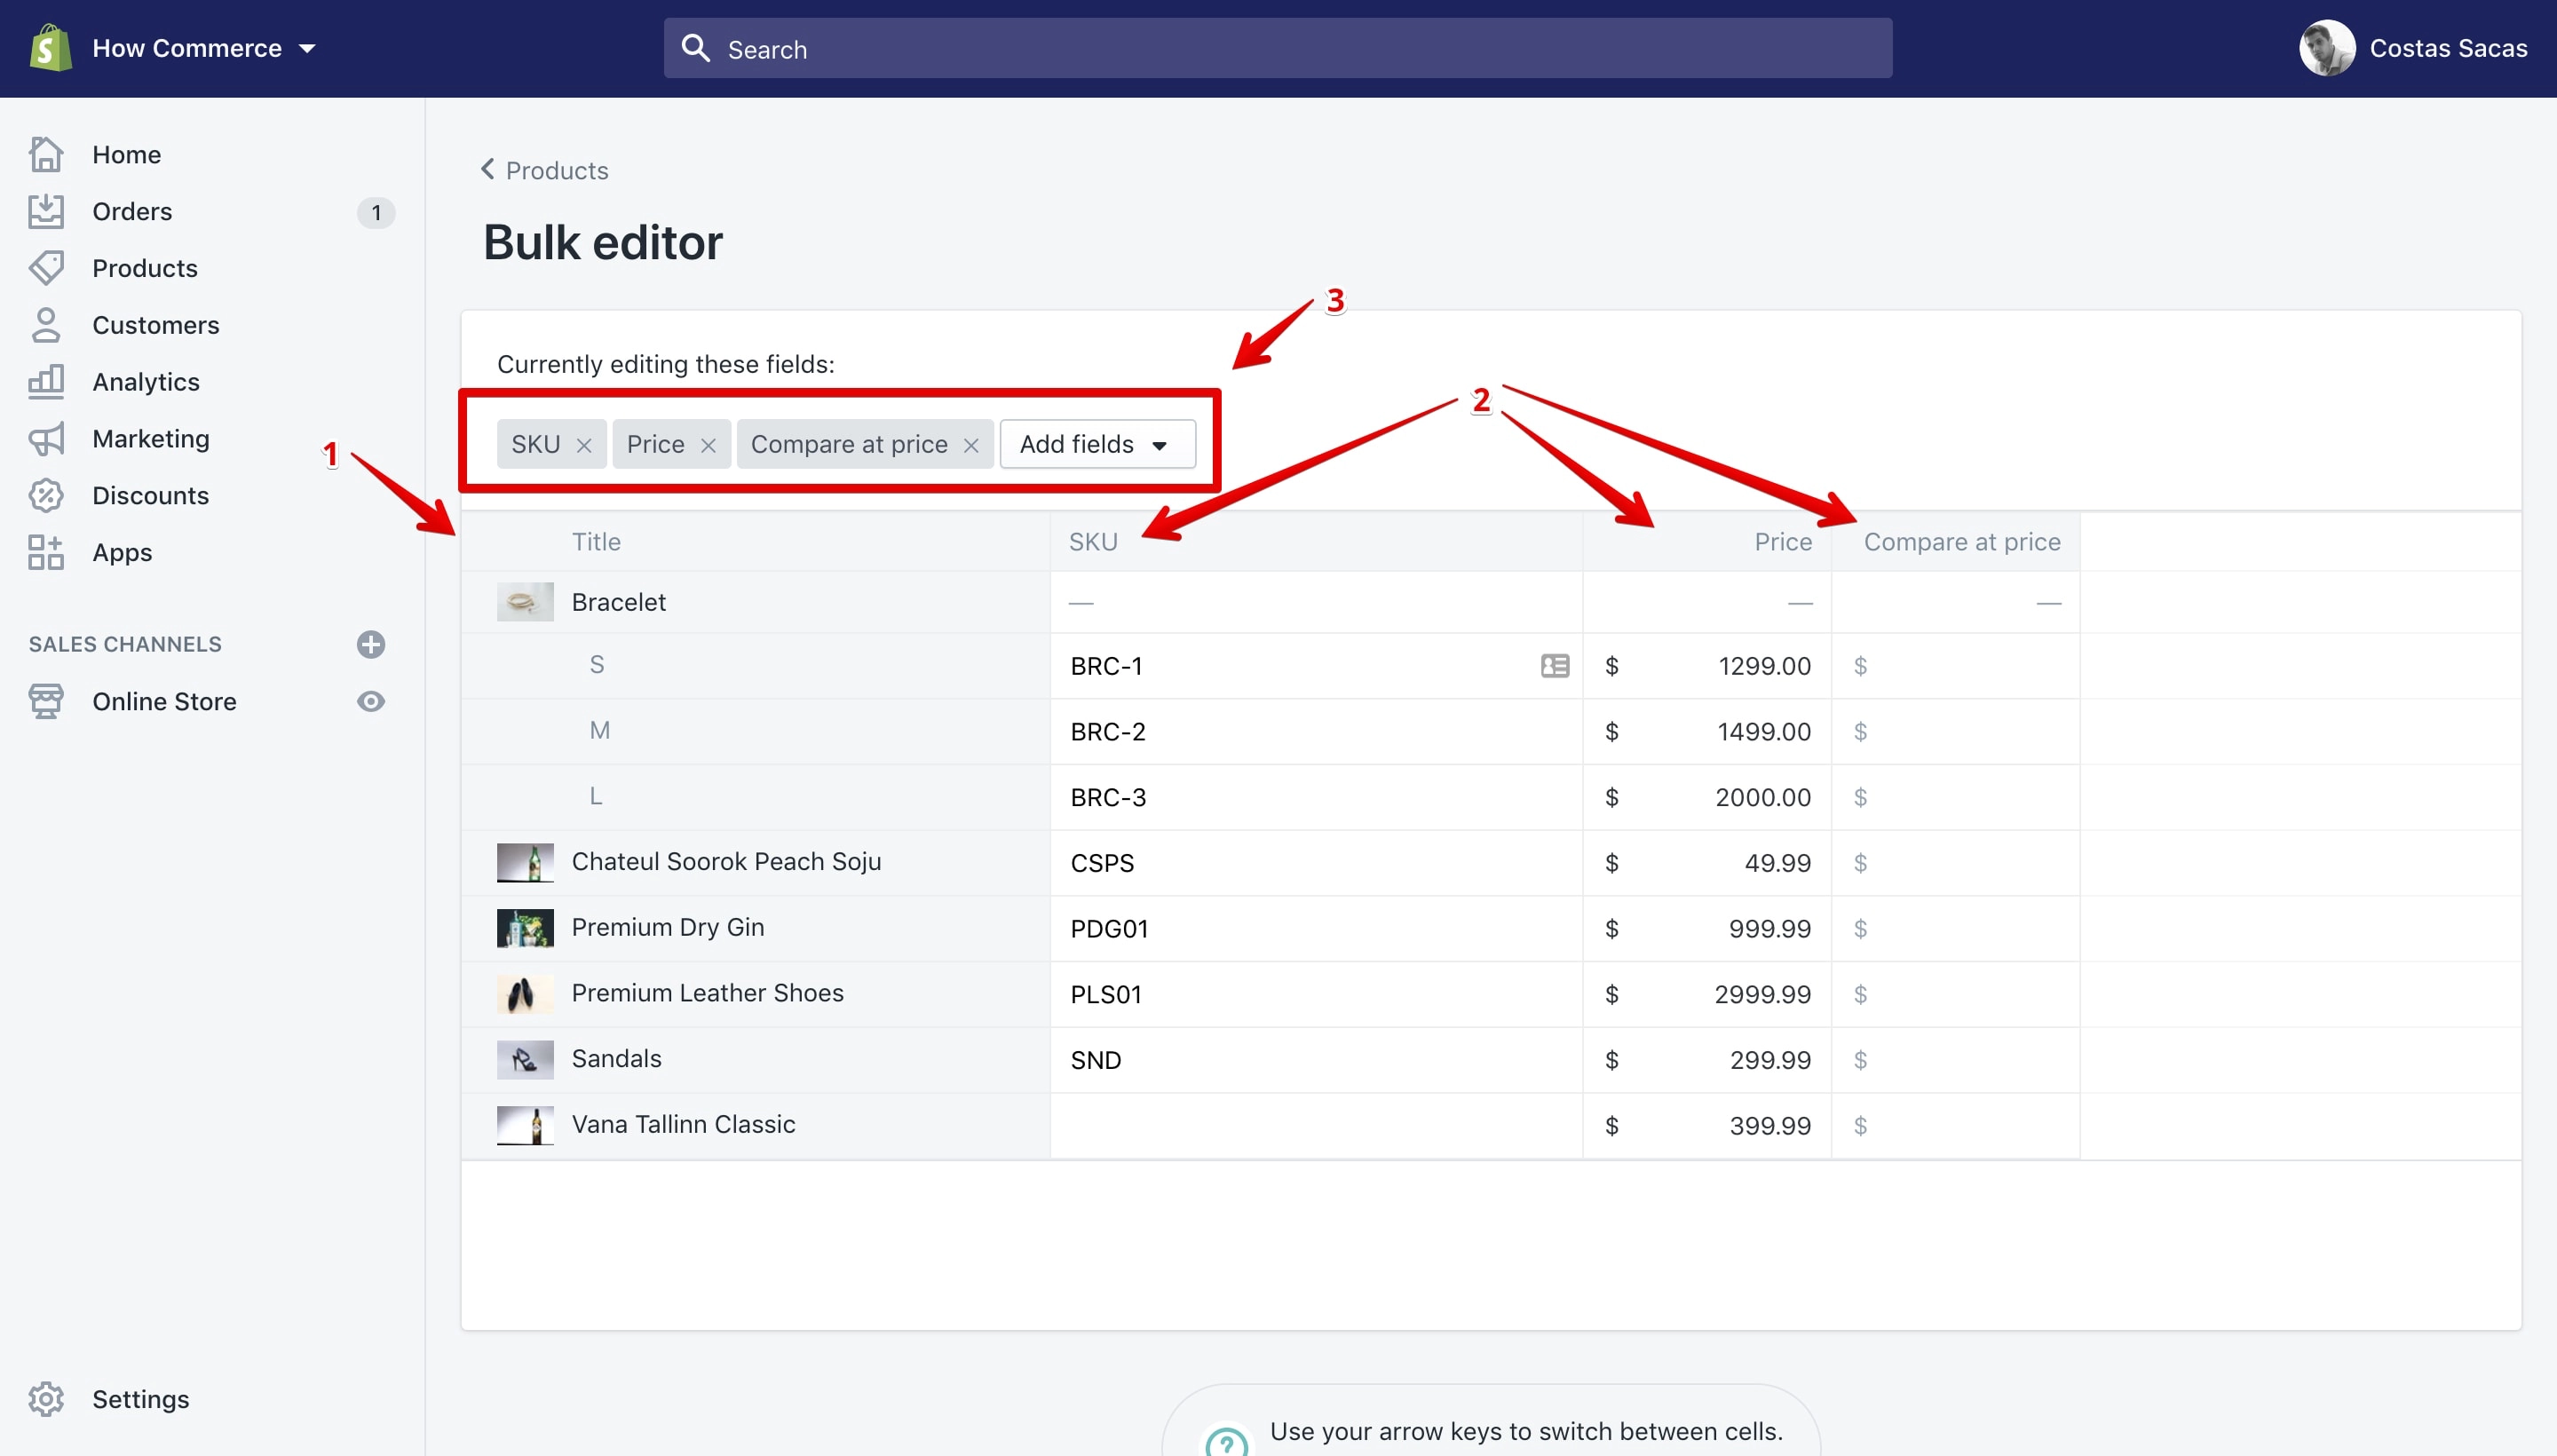This screenshot has height=1456, width=2557.
Task: Click the Marketing megaphone icon
Action: pos(46,439)
